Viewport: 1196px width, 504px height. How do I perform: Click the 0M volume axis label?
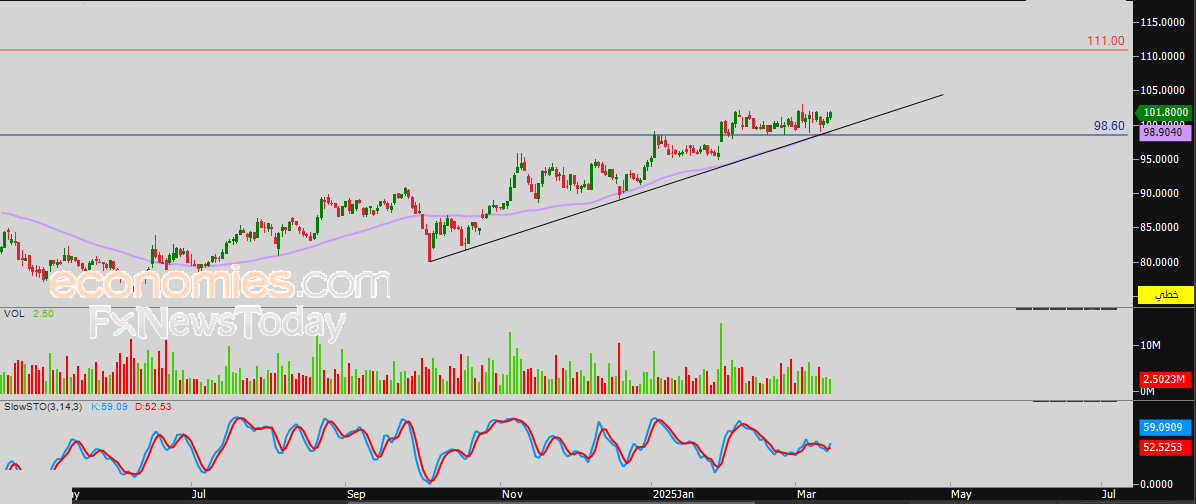1148,391
